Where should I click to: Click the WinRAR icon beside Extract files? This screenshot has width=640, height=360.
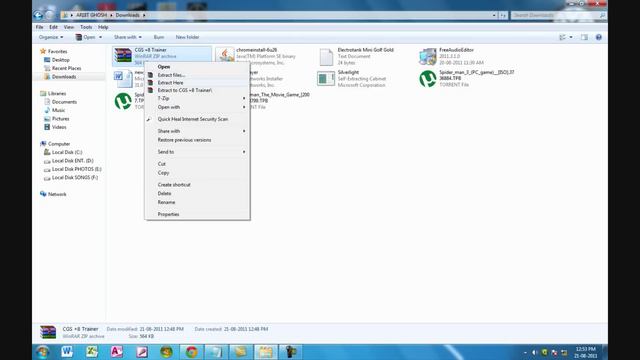coord(150,75)
